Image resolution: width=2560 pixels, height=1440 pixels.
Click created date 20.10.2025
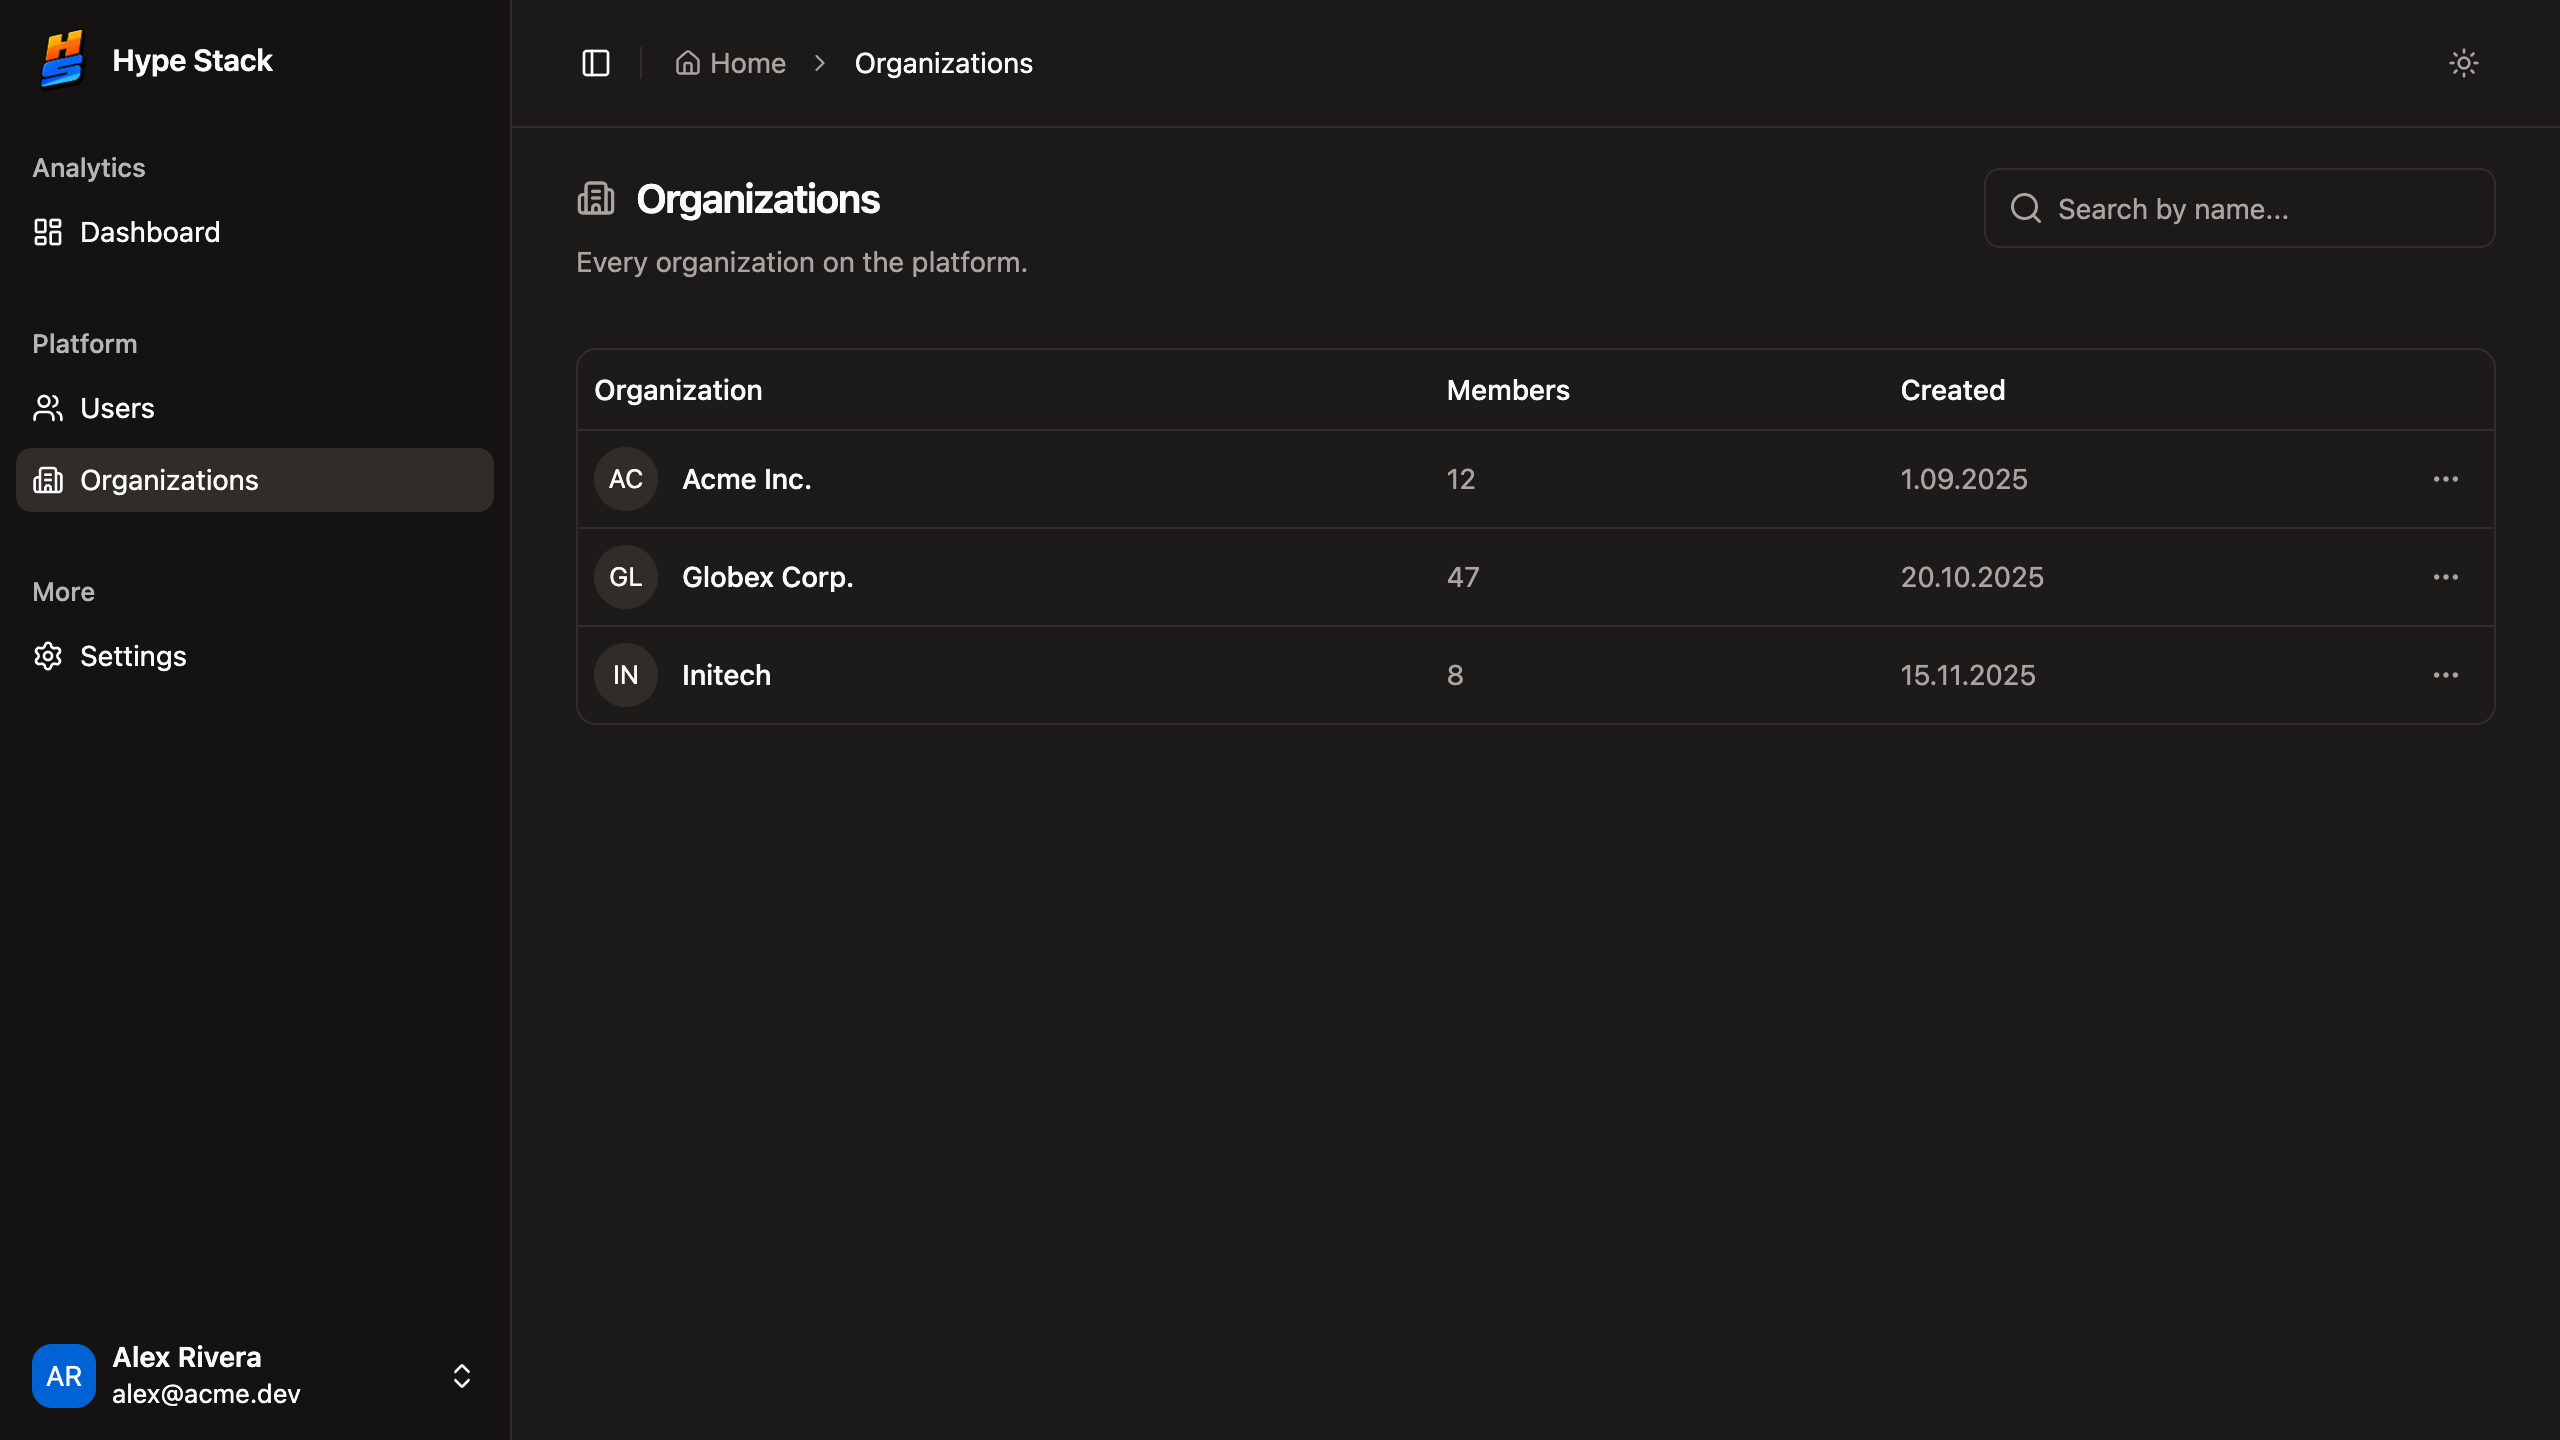point(1972,577)
